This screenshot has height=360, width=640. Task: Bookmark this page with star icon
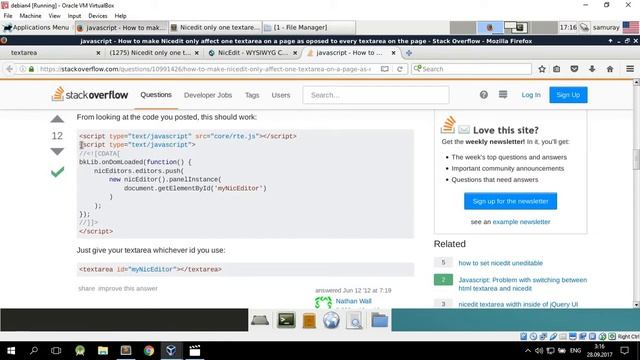pos(542,69)
